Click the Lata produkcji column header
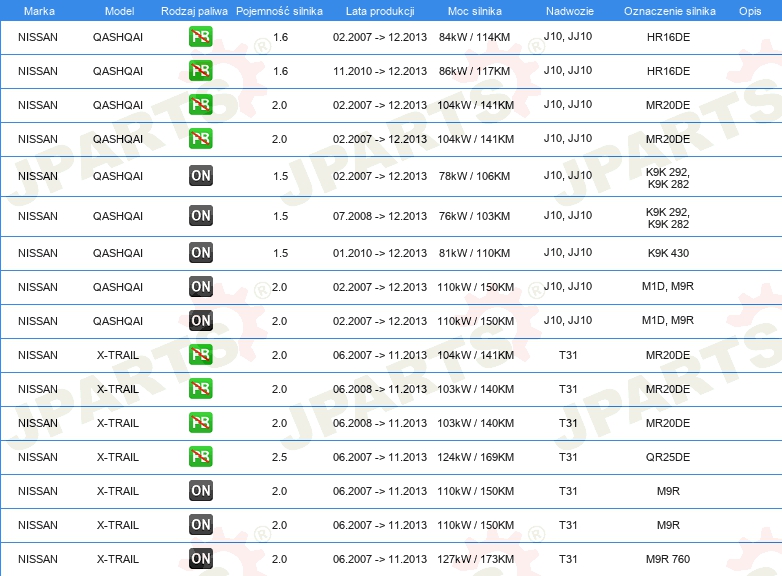Screen dimensions: 782x576 pos(380,11)
